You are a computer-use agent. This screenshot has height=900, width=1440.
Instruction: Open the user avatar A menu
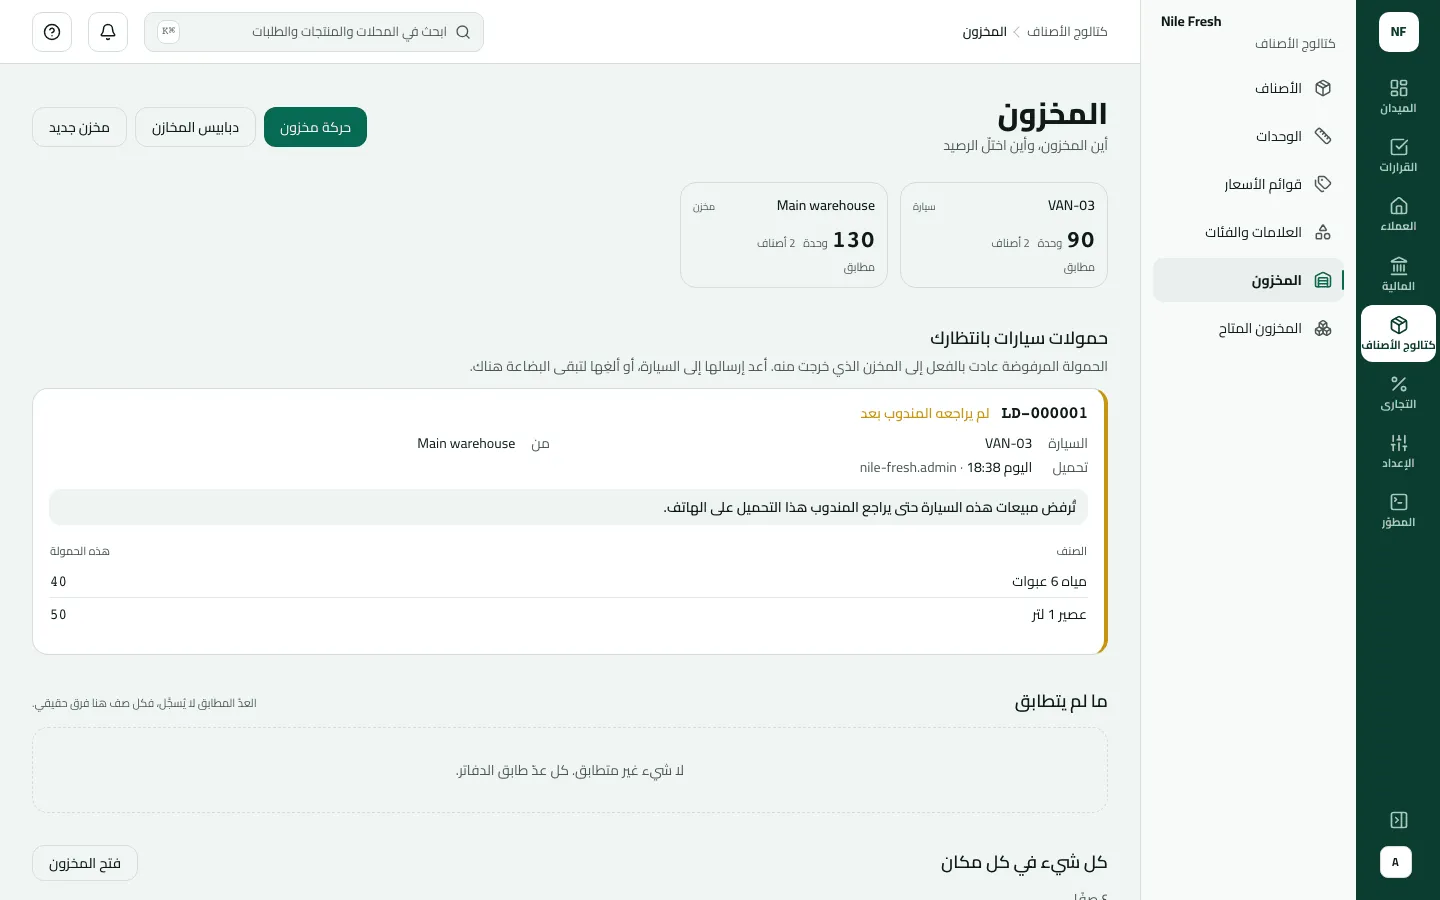pyautogui.click(x=1396, y=862)
